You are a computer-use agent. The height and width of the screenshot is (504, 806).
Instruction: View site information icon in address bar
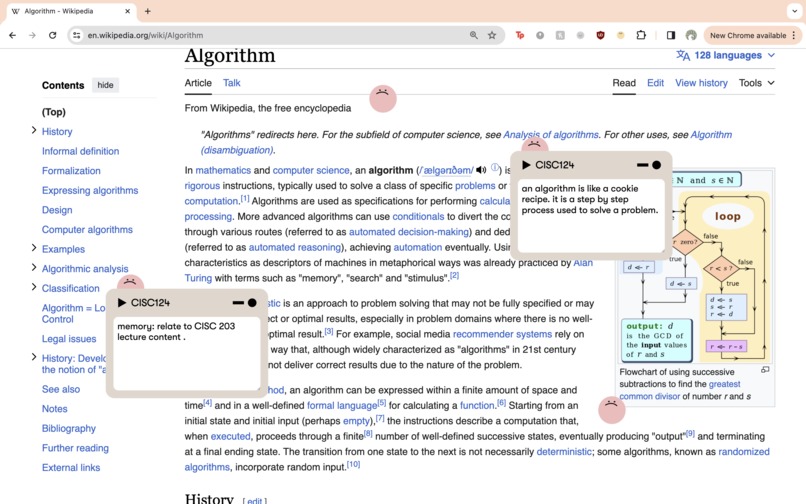(77, 35)
